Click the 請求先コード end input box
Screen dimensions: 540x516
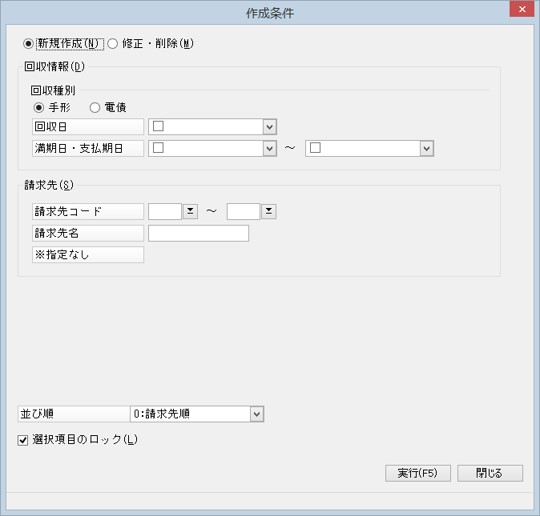(x=243, y=211)
